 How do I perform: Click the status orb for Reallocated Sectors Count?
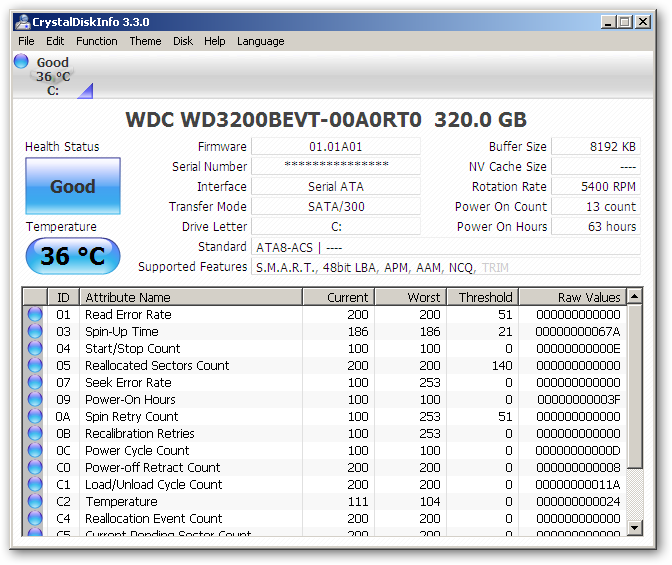(x=35, y=365)
